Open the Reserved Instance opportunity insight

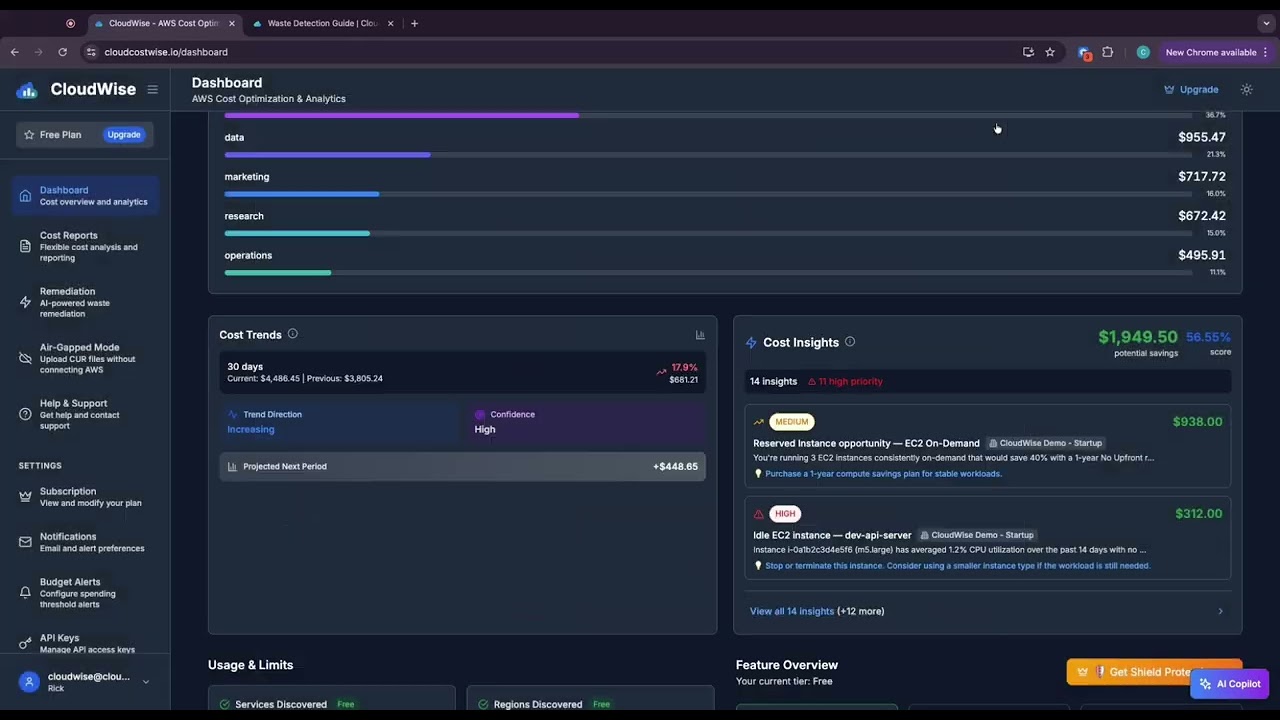(988, 447)
